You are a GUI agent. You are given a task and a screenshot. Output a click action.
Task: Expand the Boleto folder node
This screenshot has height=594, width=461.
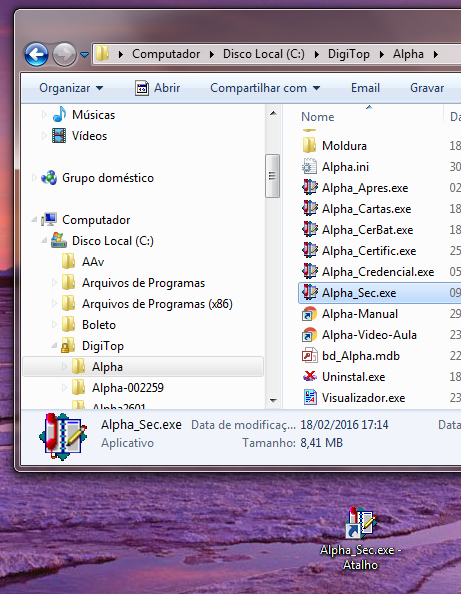(x=54, y=325)
